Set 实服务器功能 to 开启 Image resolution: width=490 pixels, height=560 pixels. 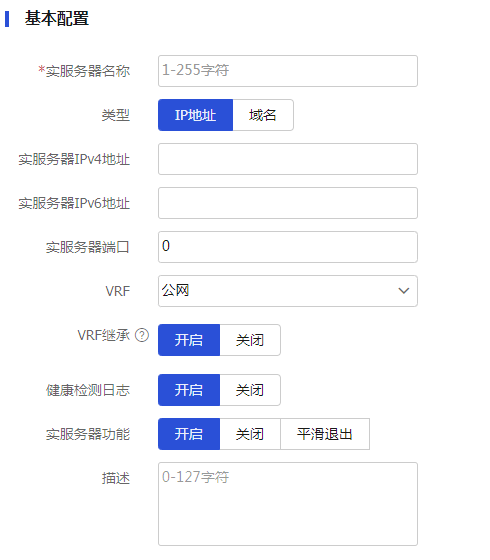coord(189,434)
